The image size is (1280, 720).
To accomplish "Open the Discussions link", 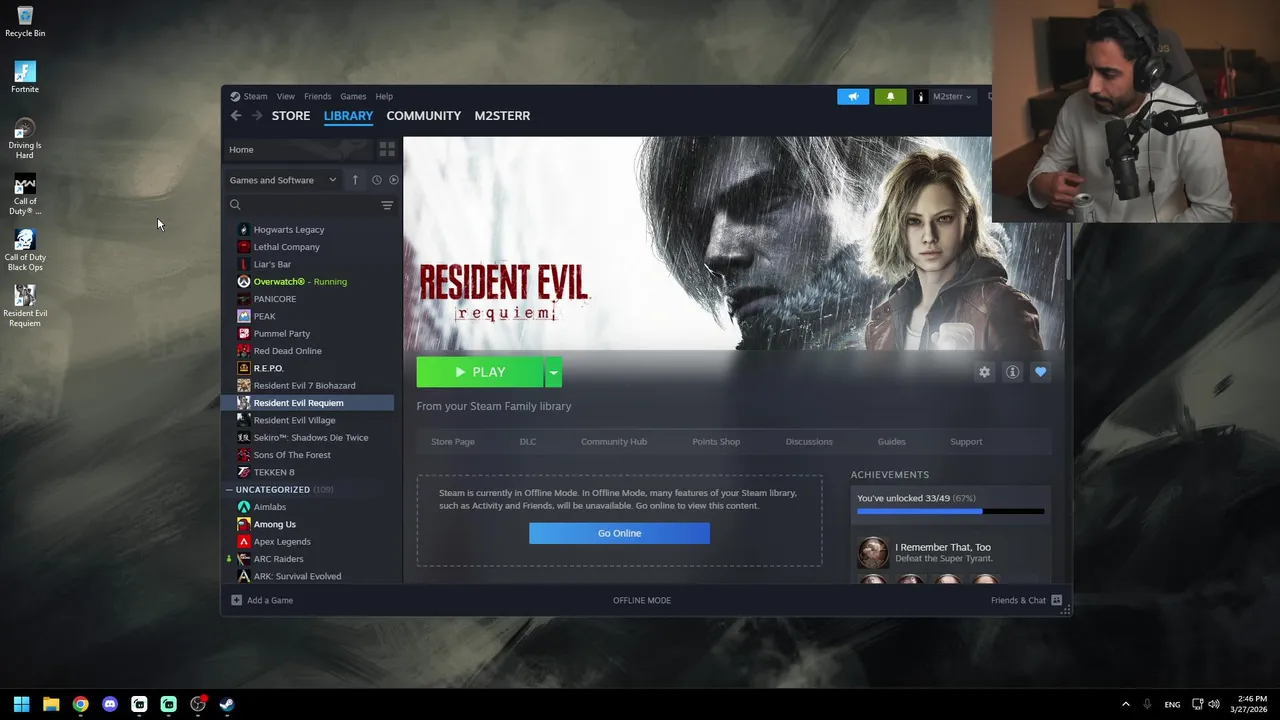I will [809, 442].
